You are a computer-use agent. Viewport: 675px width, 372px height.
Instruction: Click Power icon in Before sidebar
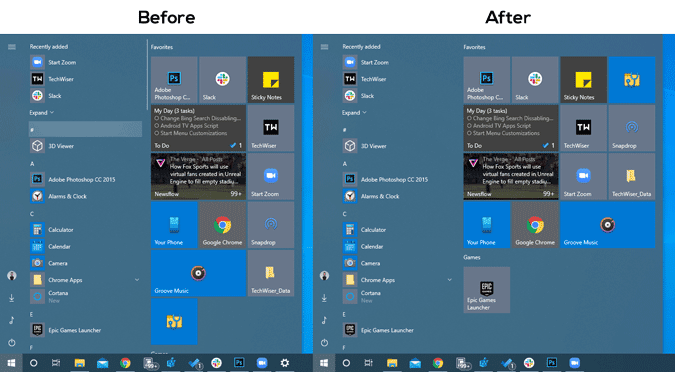[12, 343]
